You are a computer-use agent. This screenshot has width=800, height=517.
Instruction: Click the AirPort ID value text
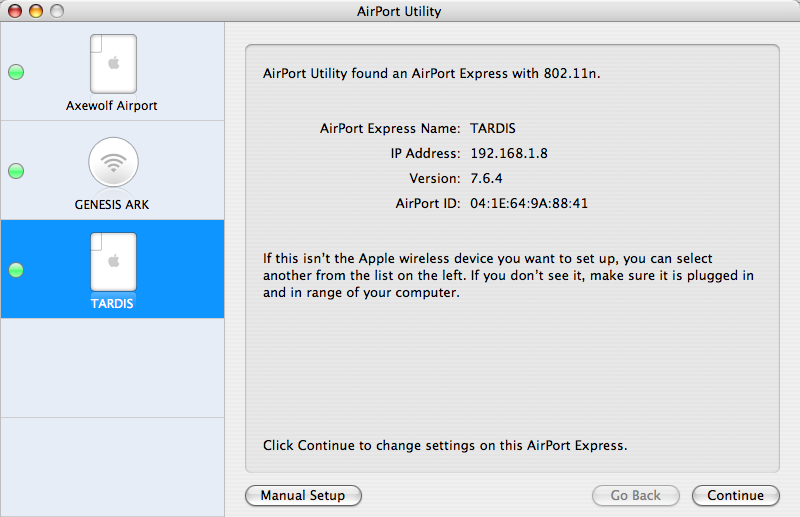tap(529, 203)
